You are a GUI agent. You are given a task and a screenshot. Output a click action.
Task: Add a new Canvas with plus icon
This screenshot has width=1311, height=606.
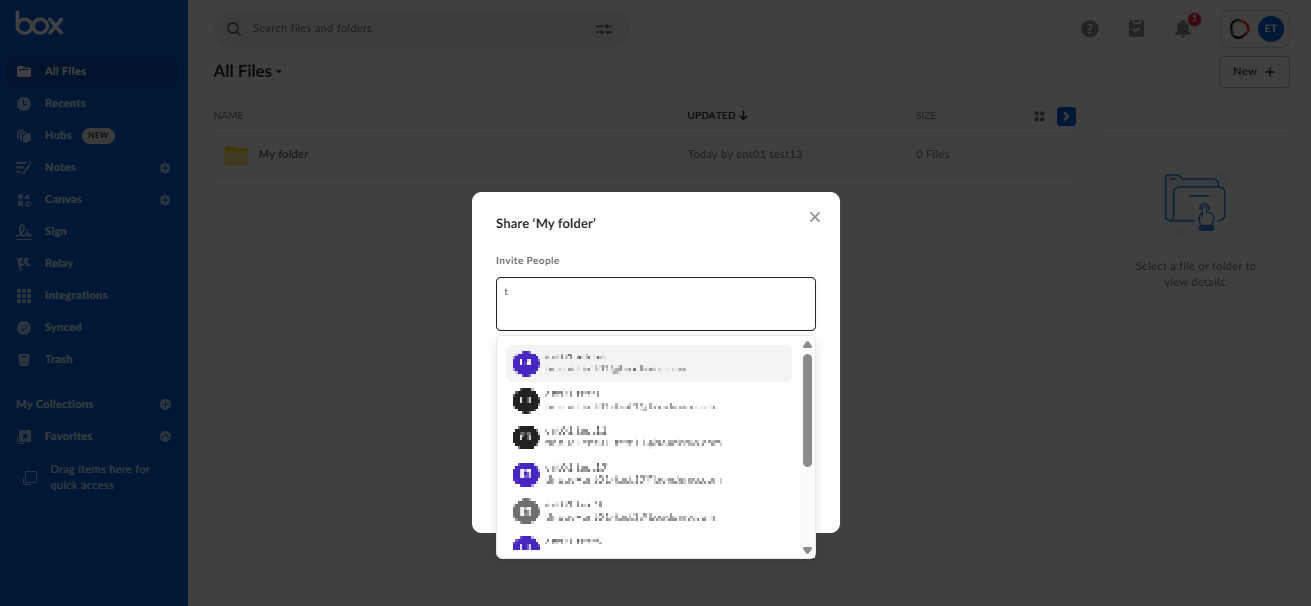(x=165, y=200)
